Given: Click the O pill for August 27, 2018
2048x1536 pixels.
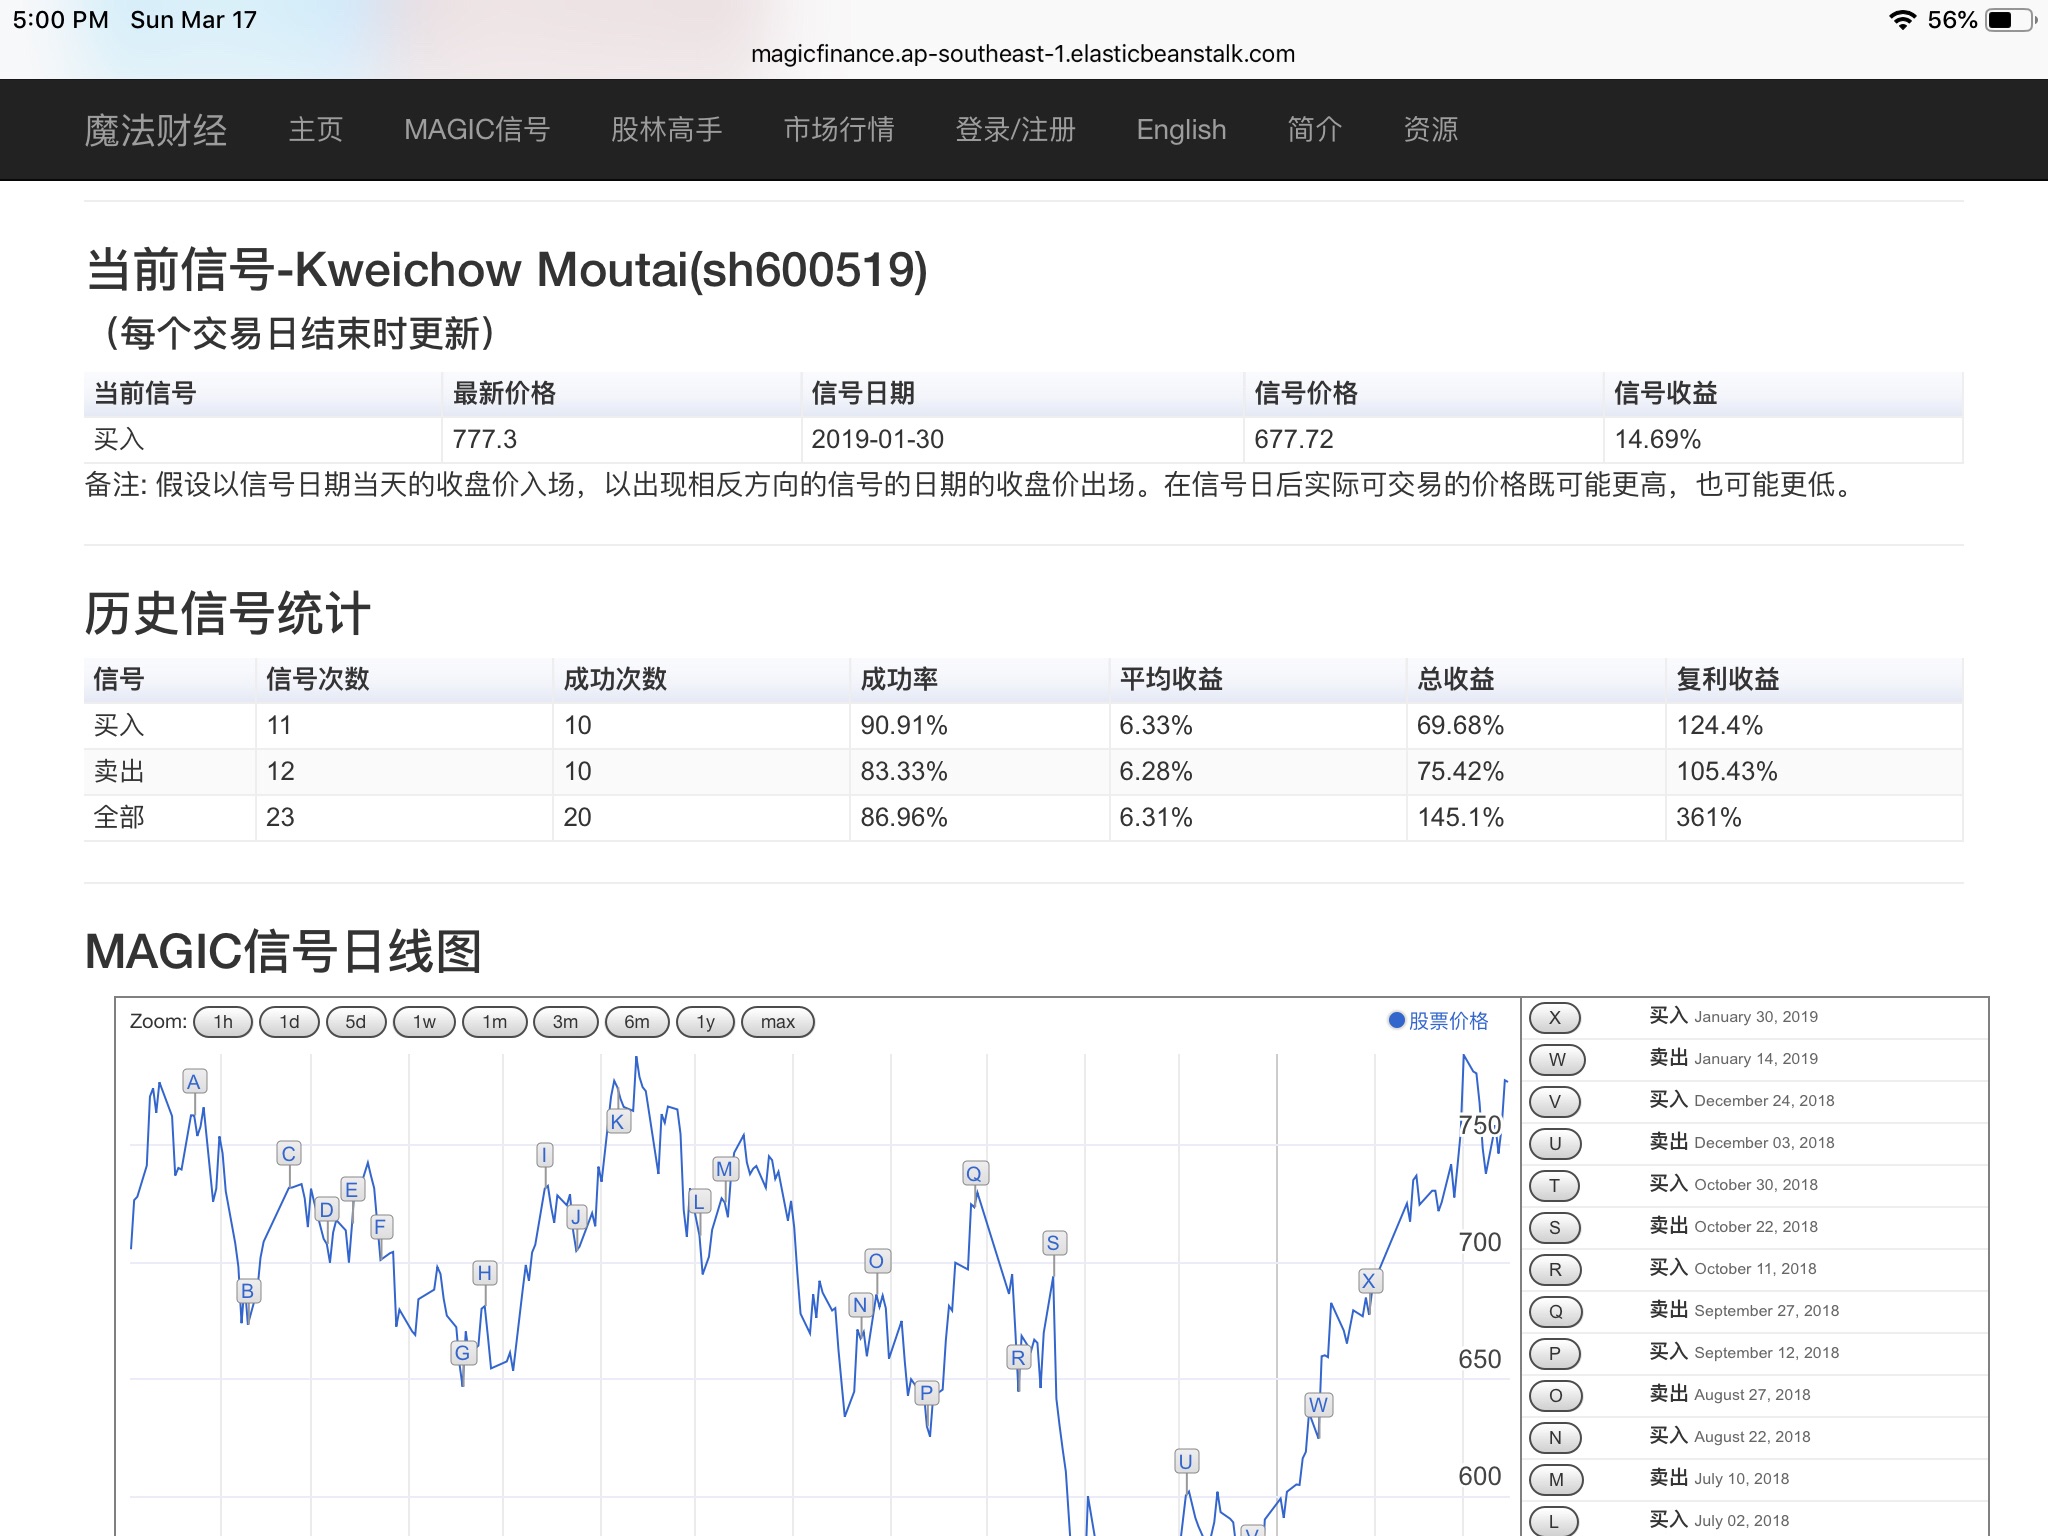Looking at the screenshot, I should tap(1555, 1396).
